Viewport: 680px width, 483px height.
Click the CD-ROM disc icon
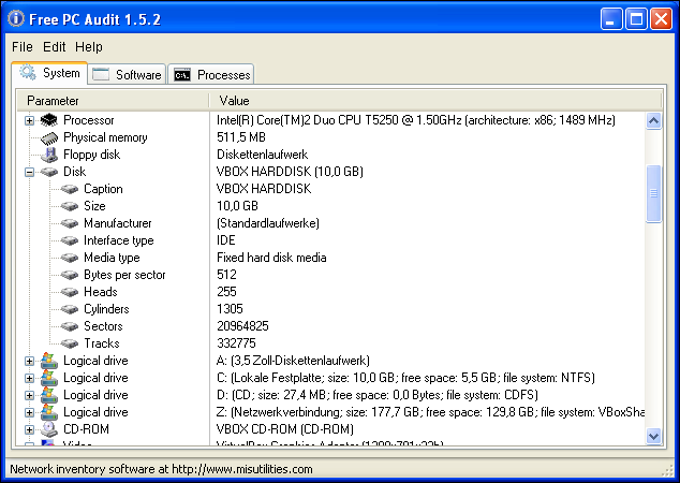tap(49, 429)
